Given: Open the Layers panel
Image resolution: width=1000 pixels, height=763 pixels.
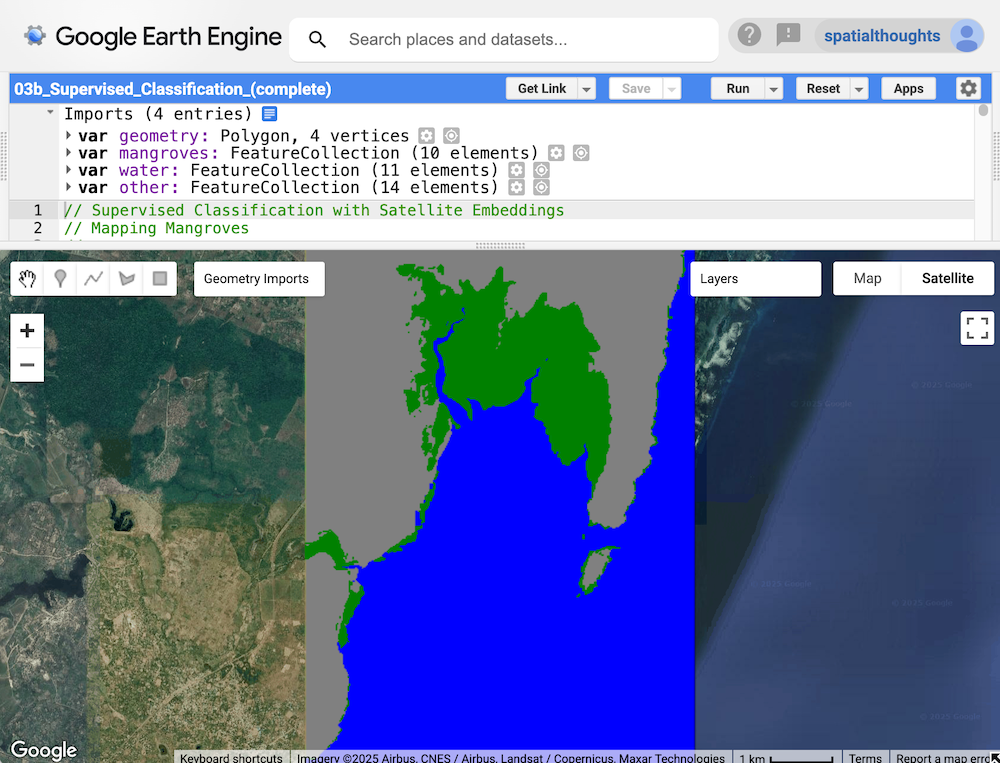Looking at the screenshot, I should point(755,279).
